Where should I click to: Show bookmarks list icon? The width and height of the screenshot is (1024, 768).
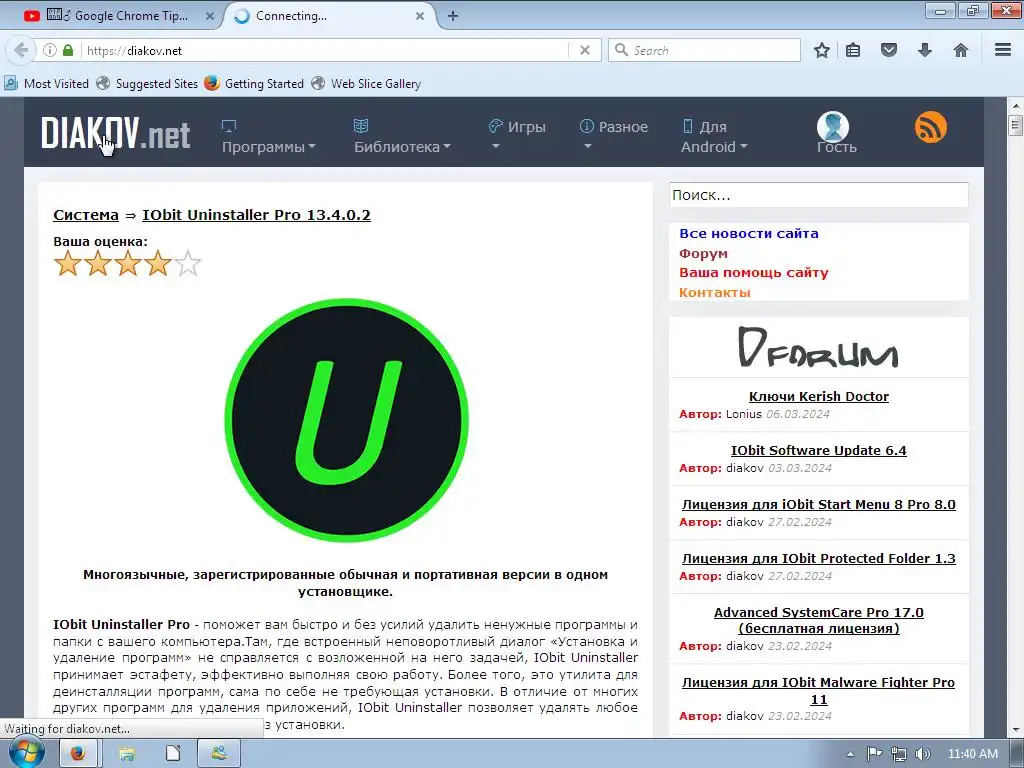tap(853, 50)
